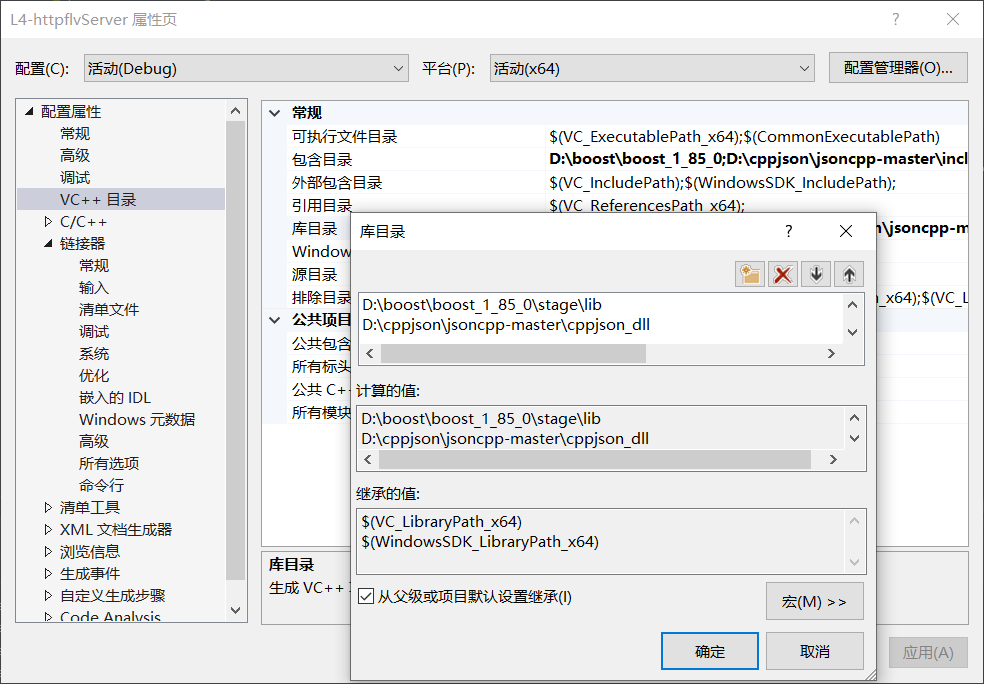
Task: Select Windows 元数据 tree item
Action: click(x=137, y=419)
